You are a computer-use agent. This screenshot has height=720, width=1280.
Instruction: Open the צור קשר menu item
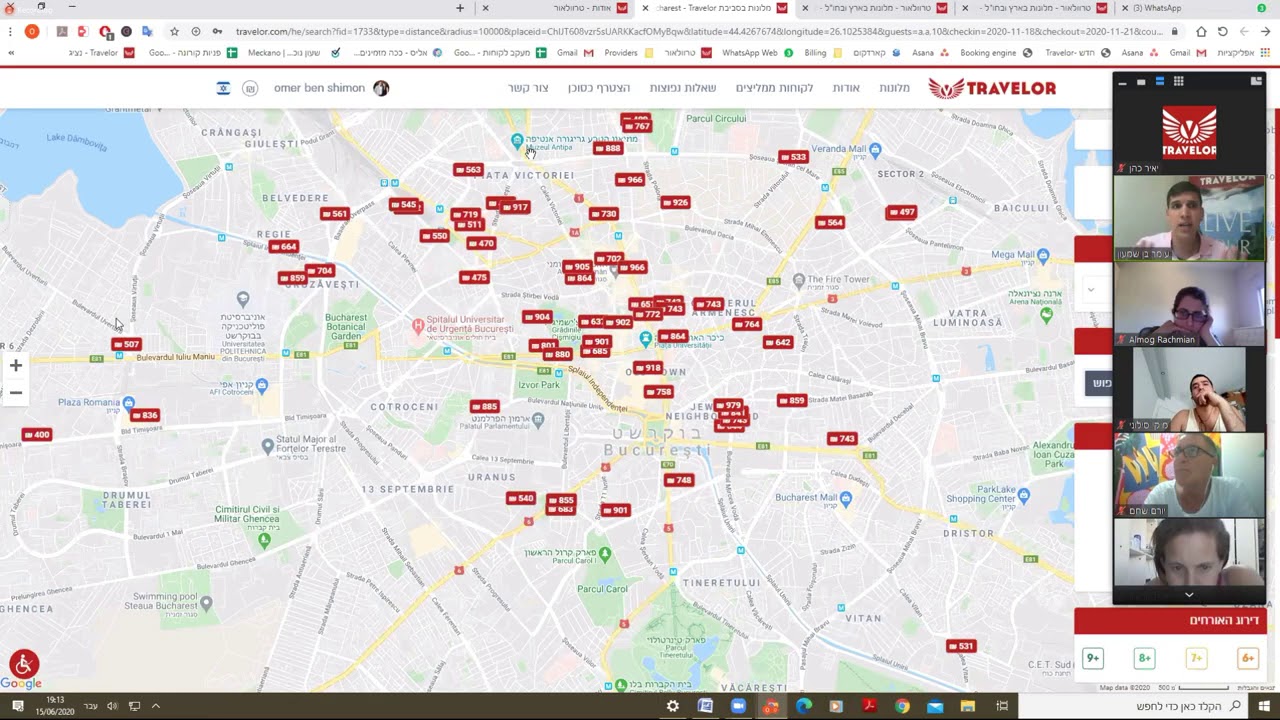[528, 88]
